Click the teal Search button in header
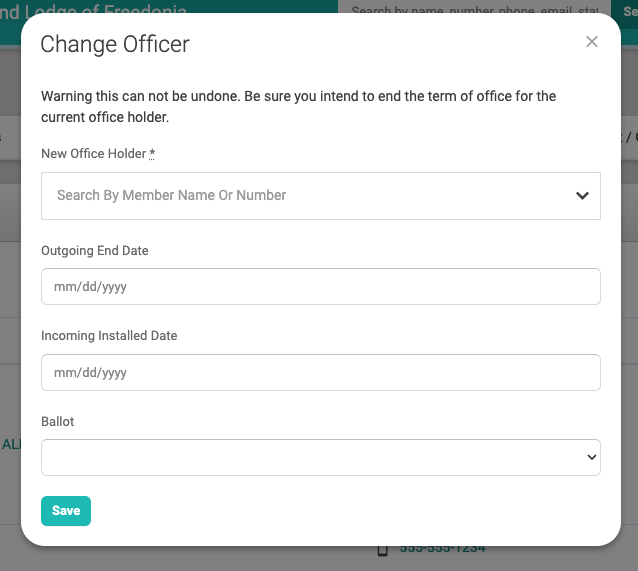The height and width of the screenshot is (571, 638). tap(625, 7)
